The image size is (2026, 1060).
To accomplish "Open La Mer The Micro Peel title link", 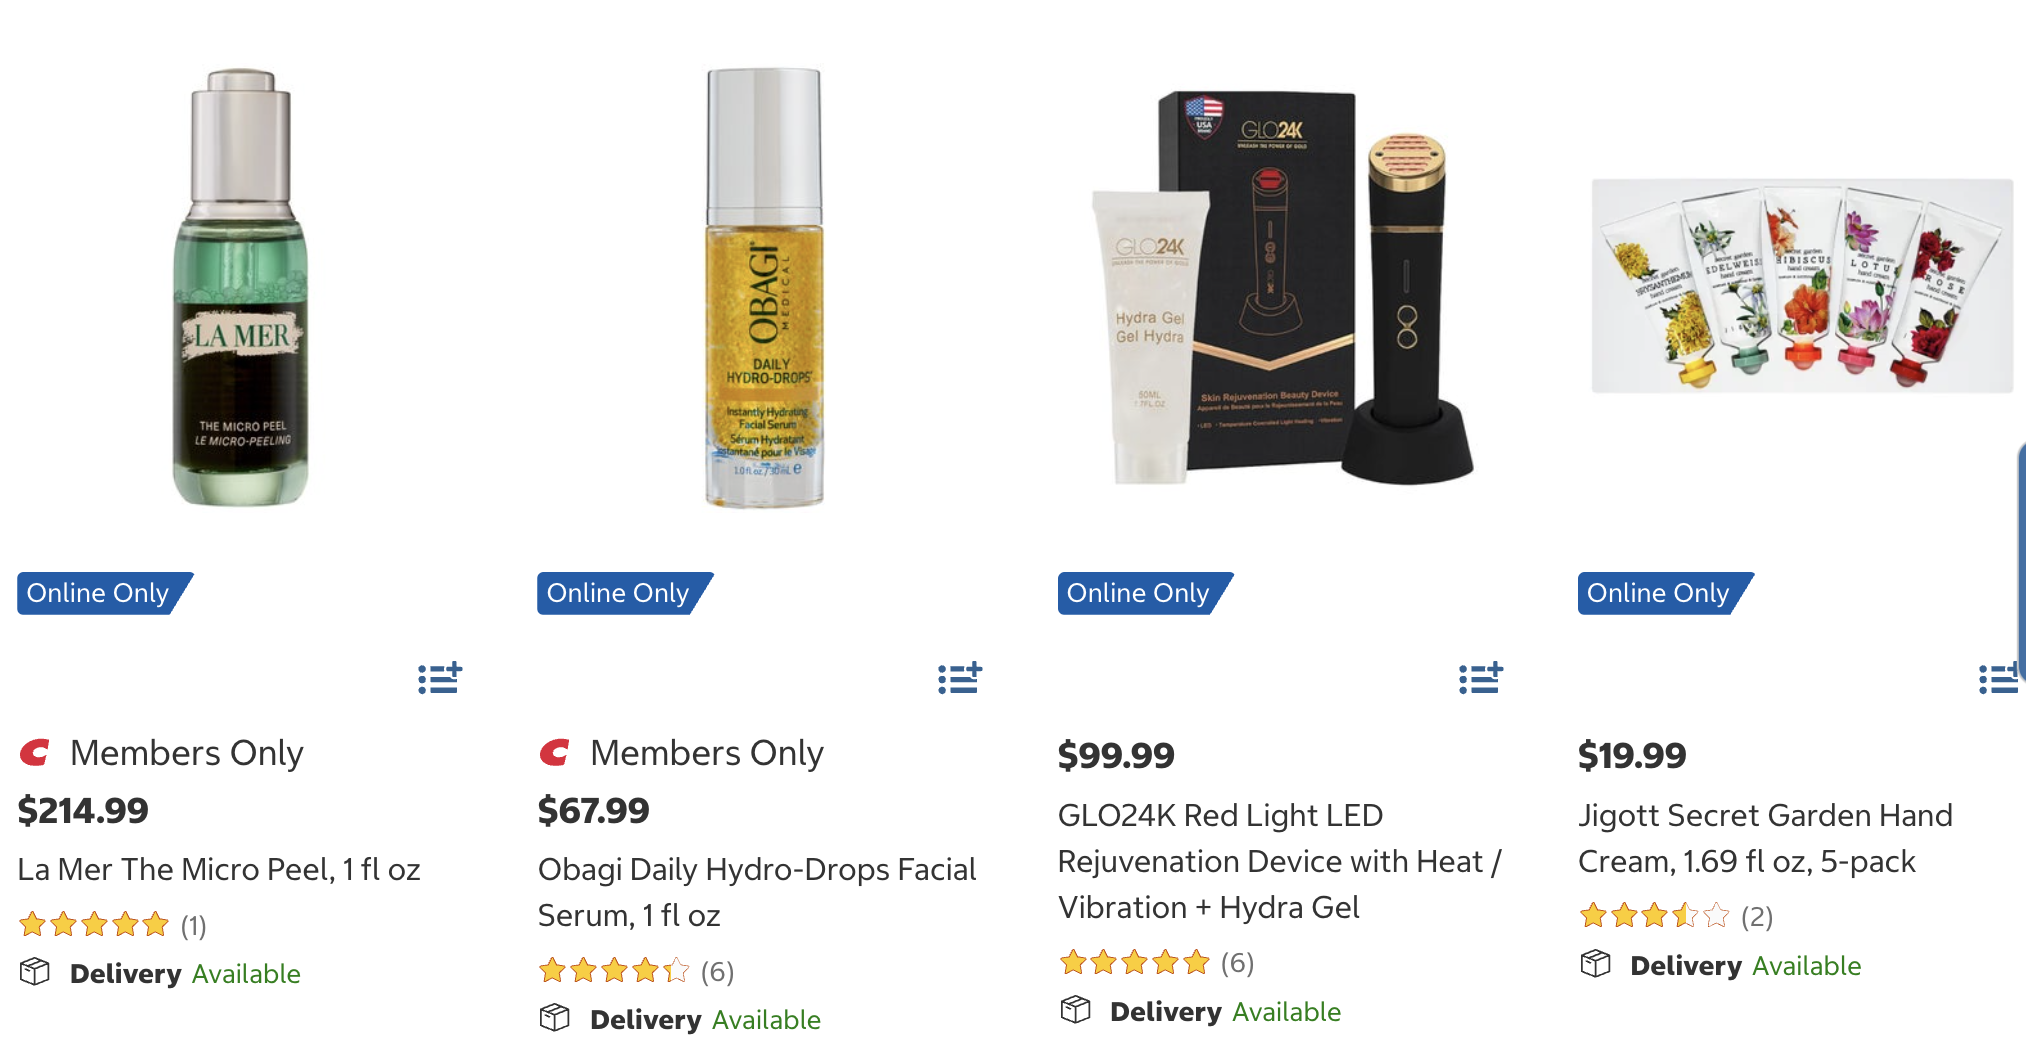I will [219, 869].
